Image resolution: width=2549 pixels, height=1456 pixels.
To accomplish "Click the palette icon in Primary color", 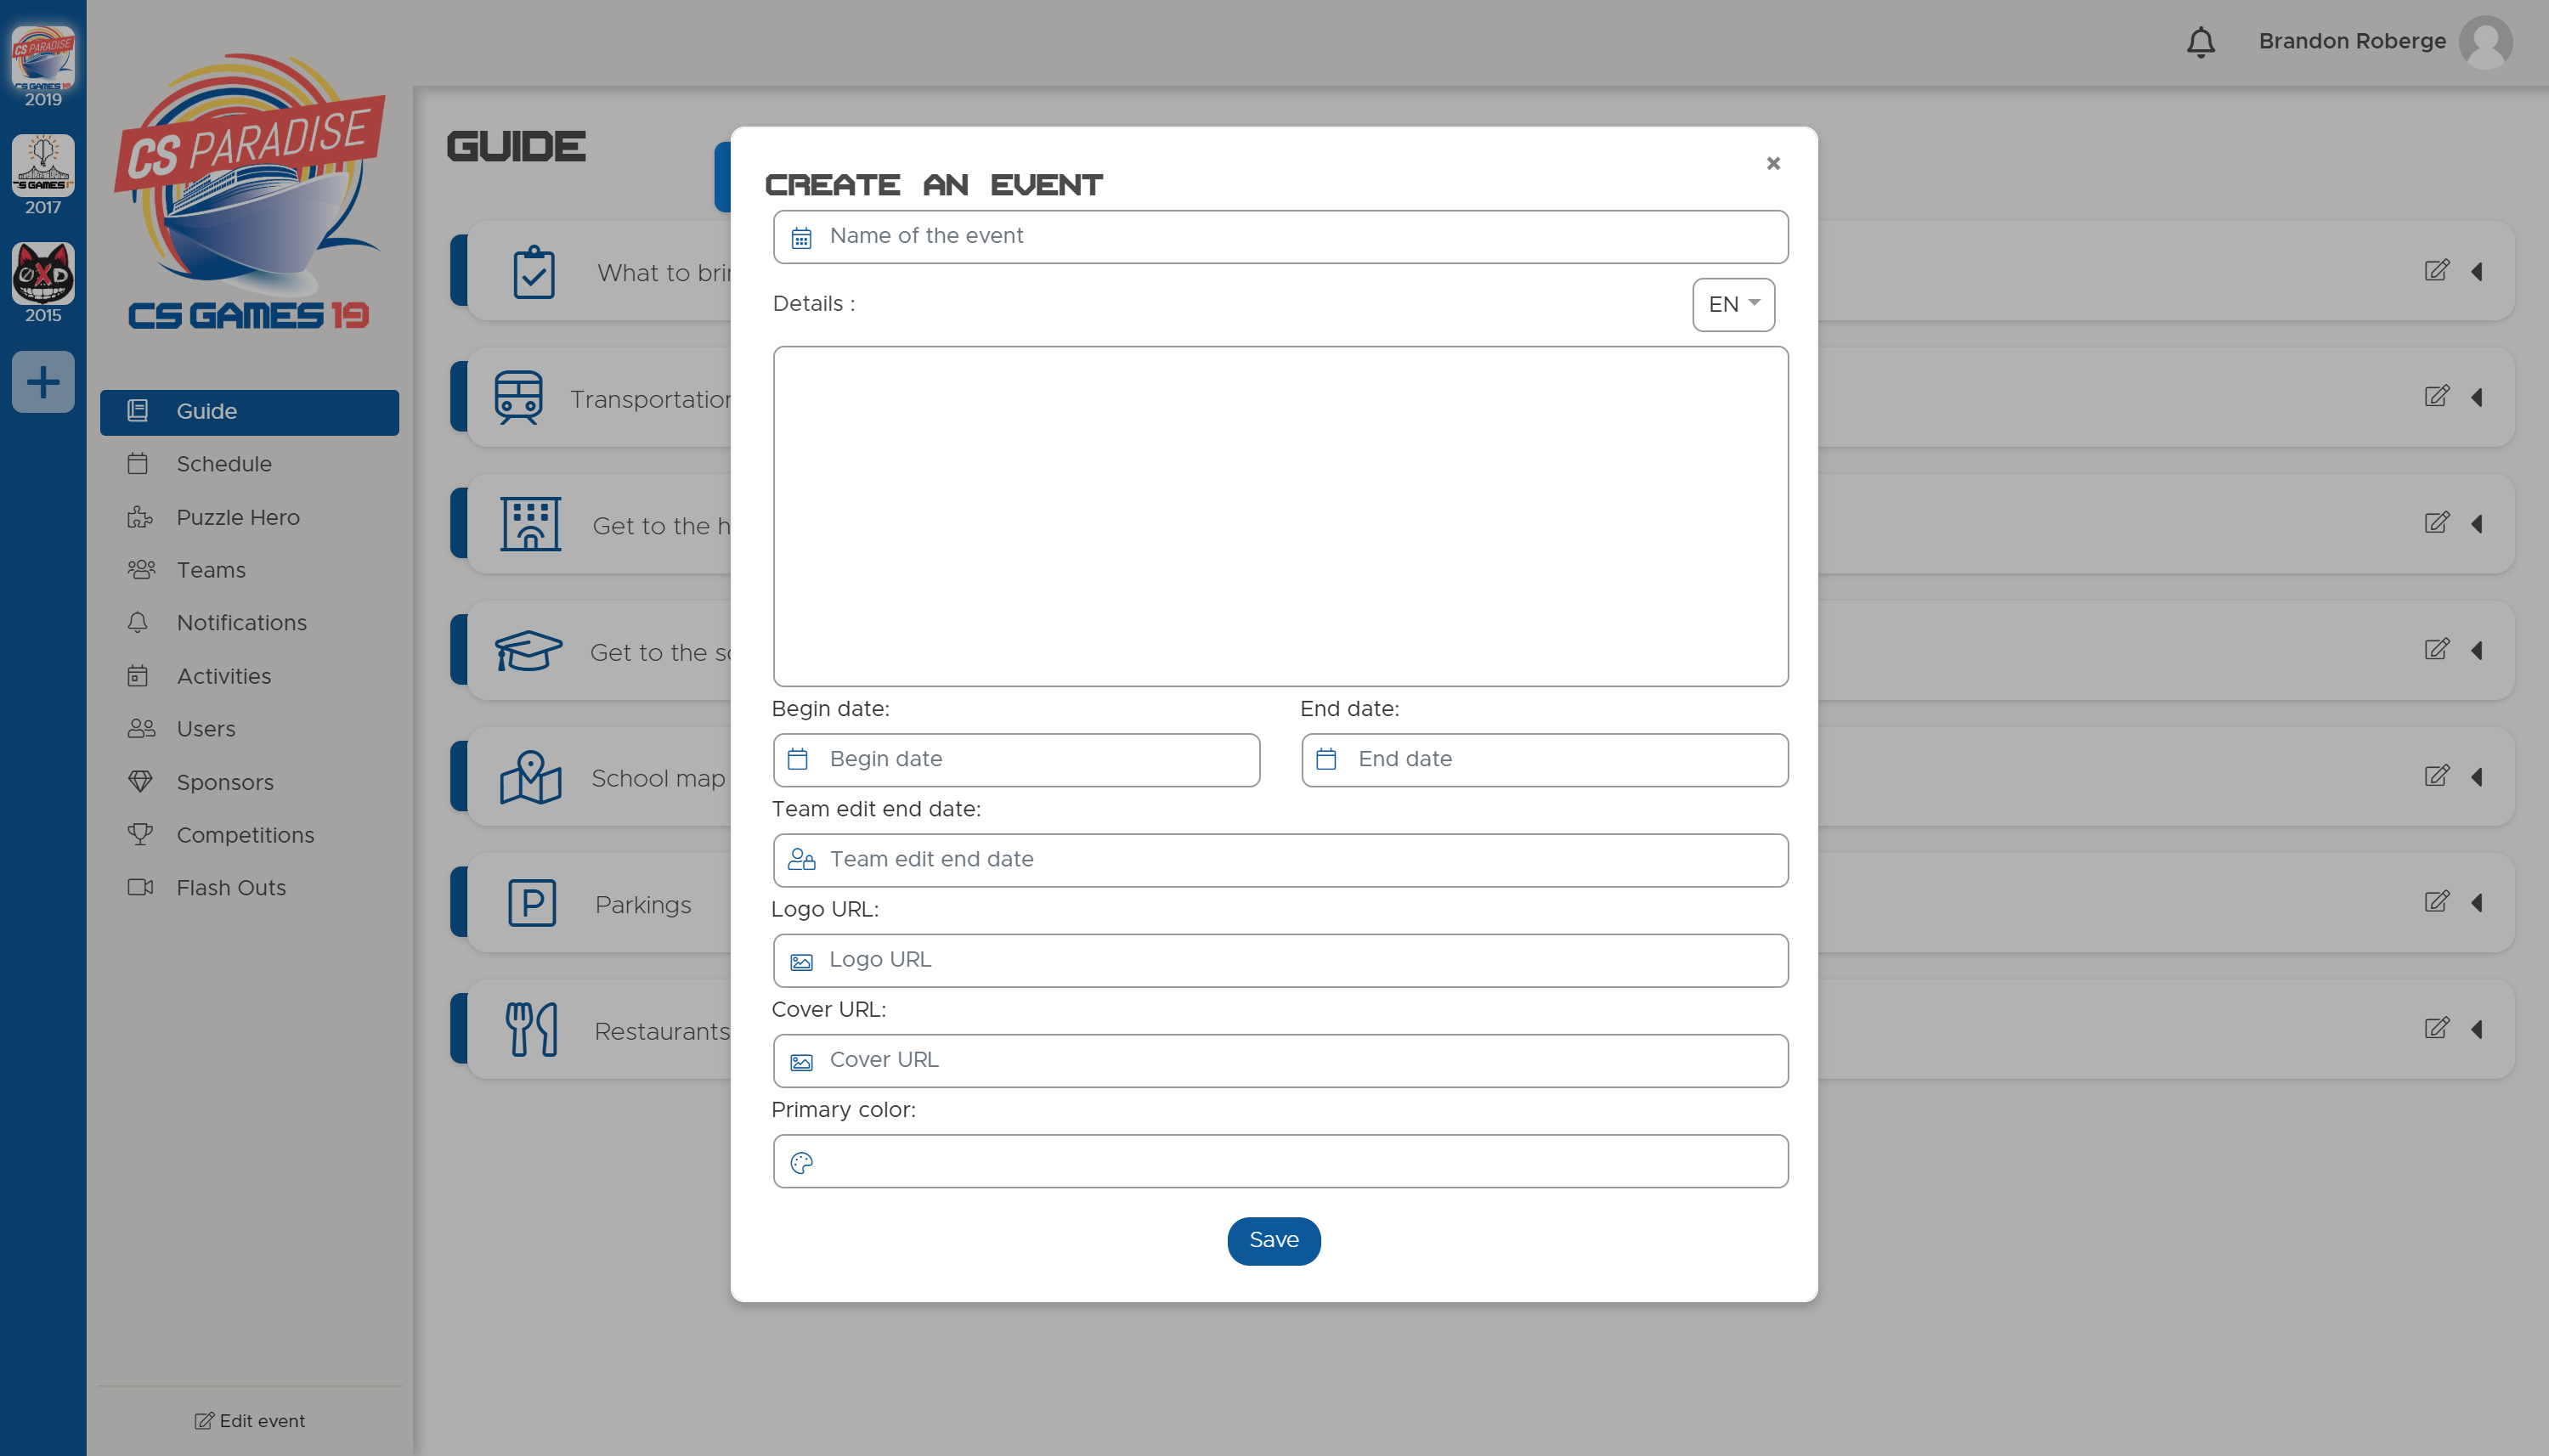I will 801,1163.
